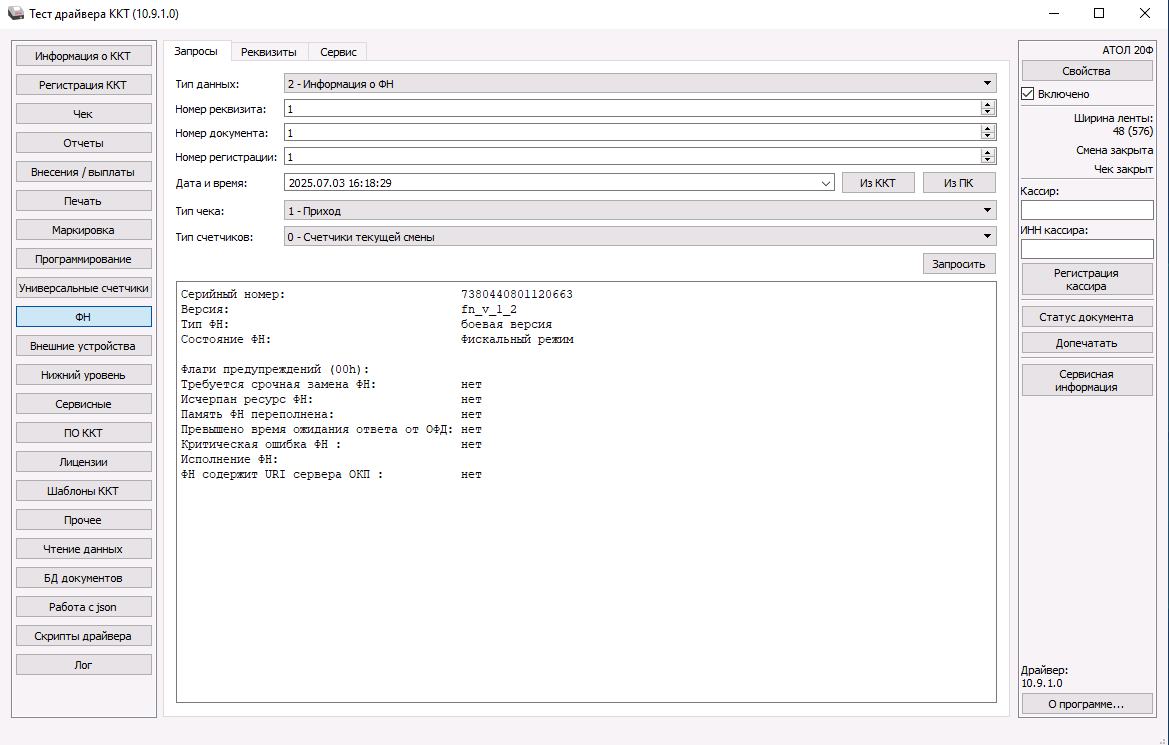Switch to the Сервис tab
Screen dimensions: 1169x745
coord(338,52)
